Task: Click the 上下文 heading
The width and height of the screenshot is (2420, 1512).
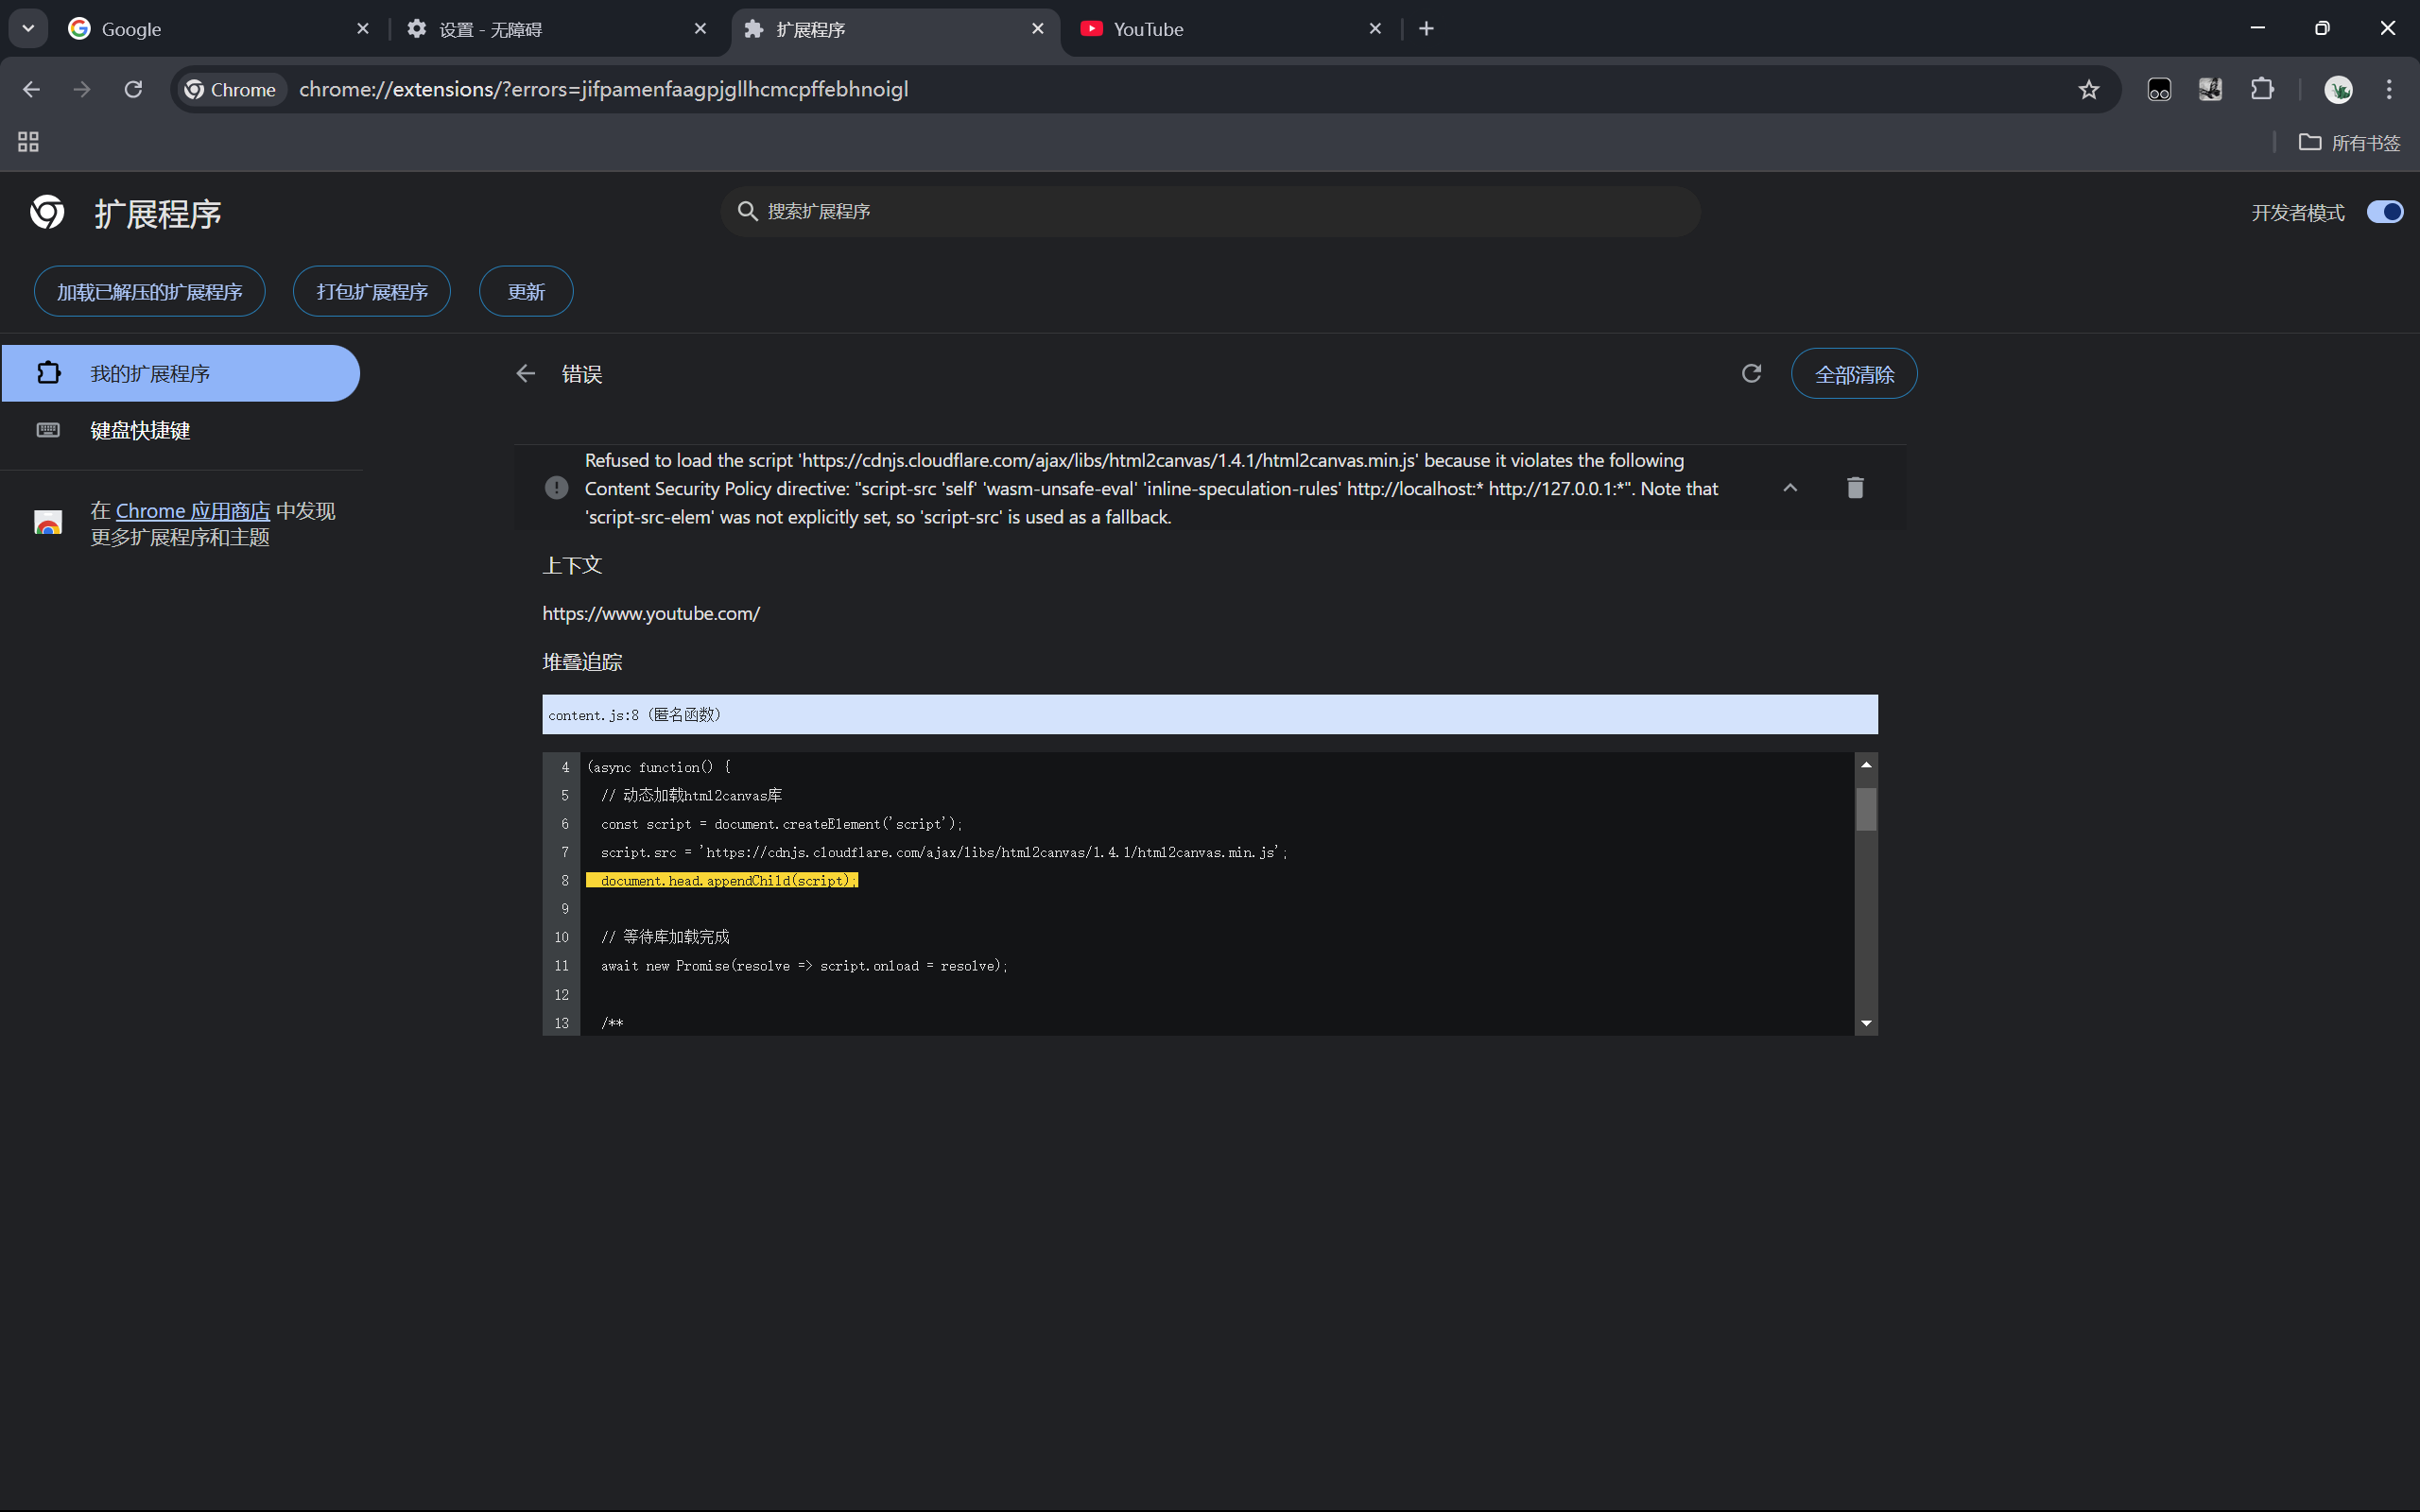Action: point(572,565)
